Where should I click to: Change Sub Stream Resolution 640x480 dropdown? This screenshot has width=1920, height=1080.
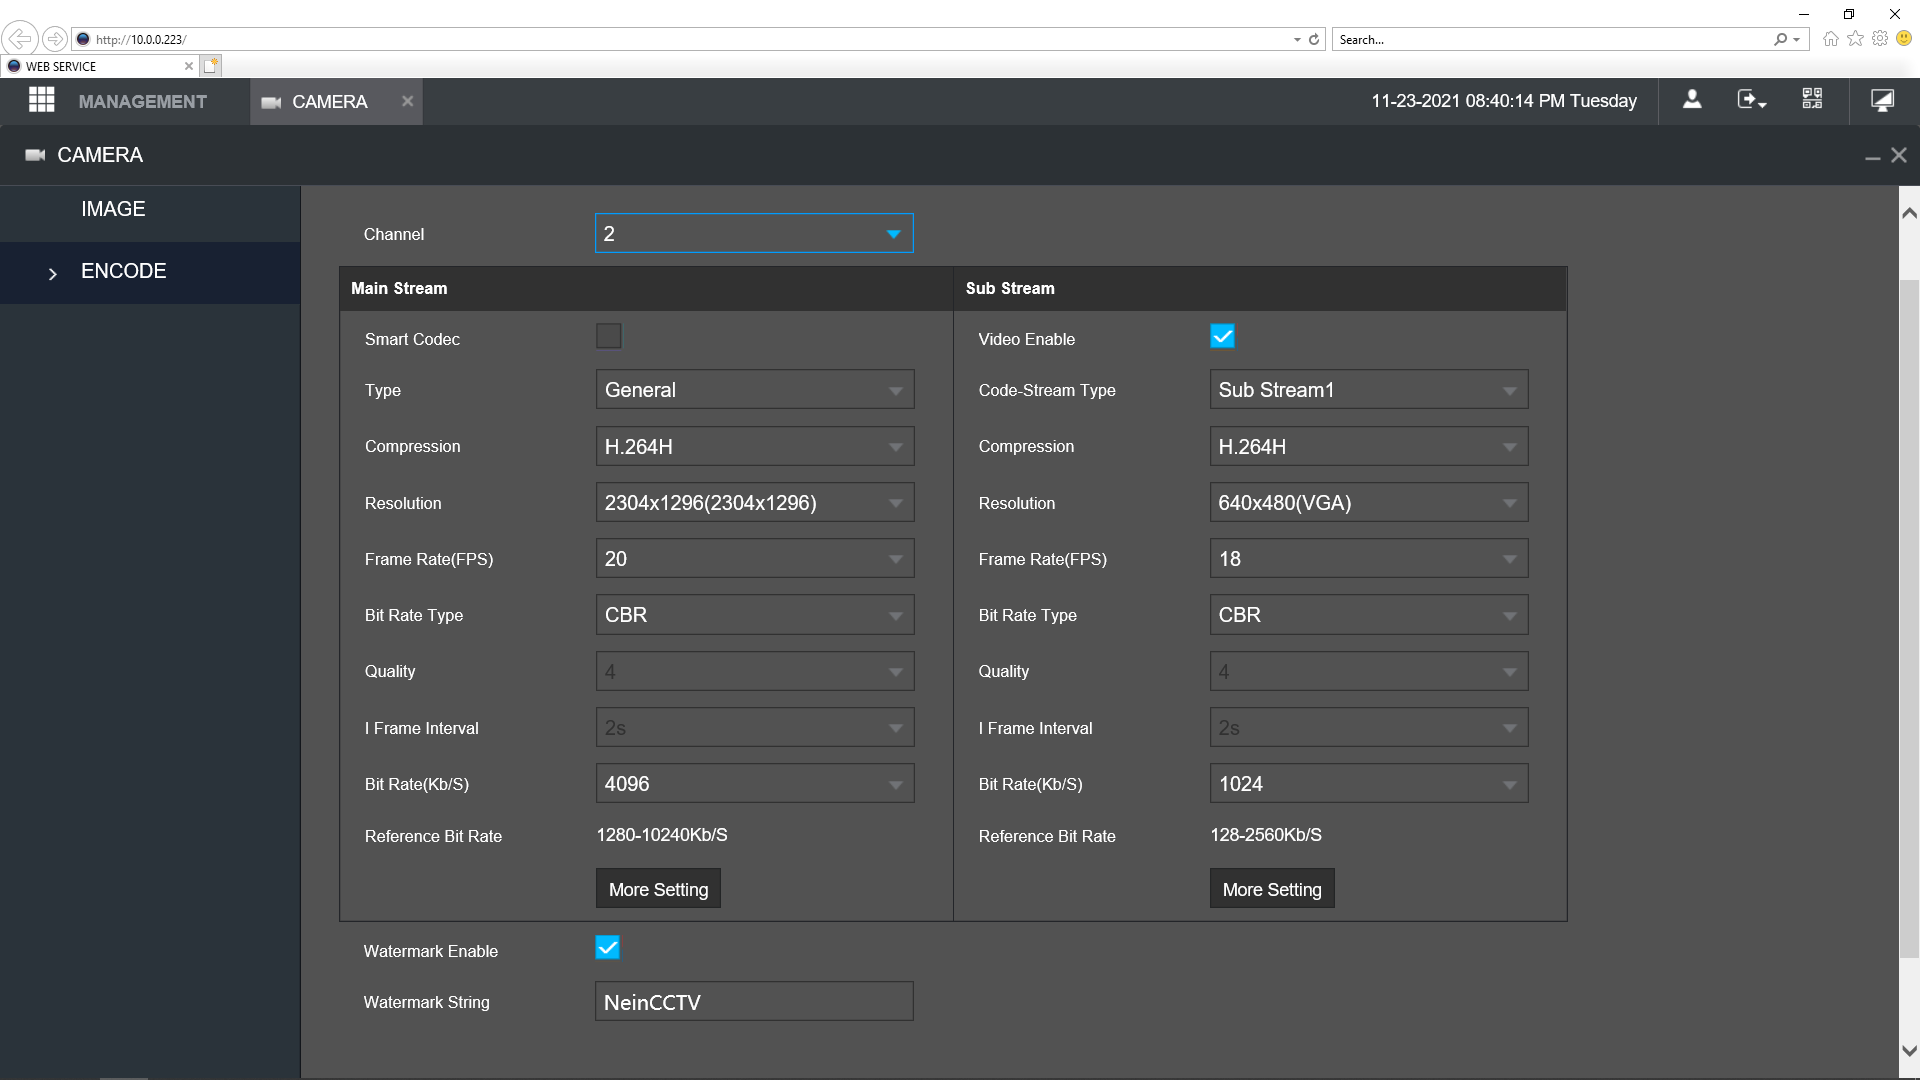(1369, 502)
